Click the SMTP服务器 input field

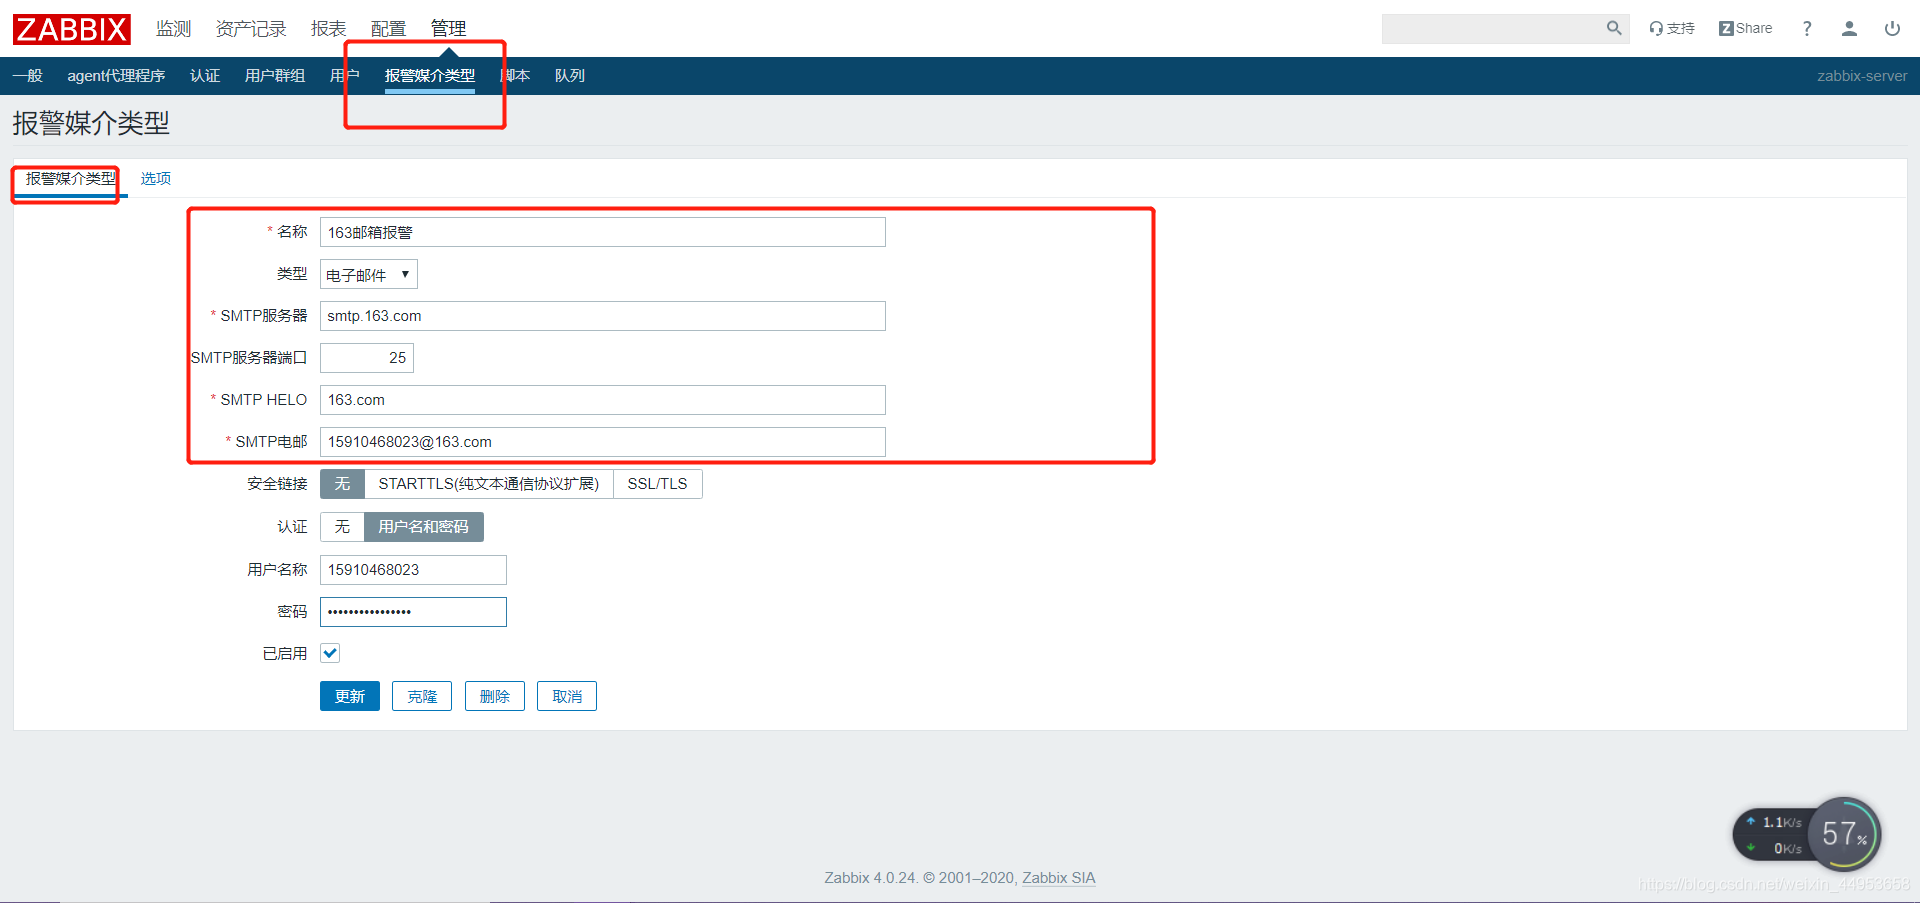(x=602, y=316)
